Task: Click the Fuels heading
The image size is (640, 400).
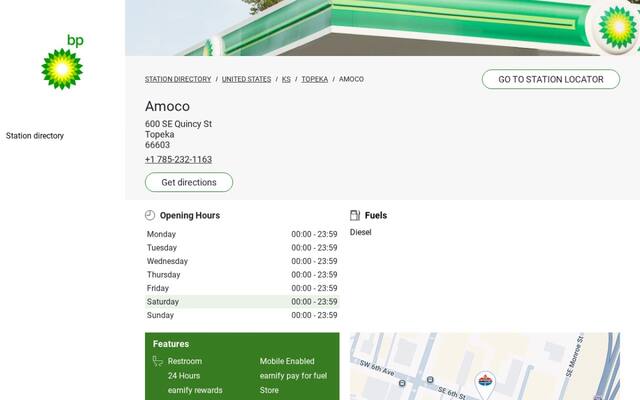Action: (x=376, y=216)
